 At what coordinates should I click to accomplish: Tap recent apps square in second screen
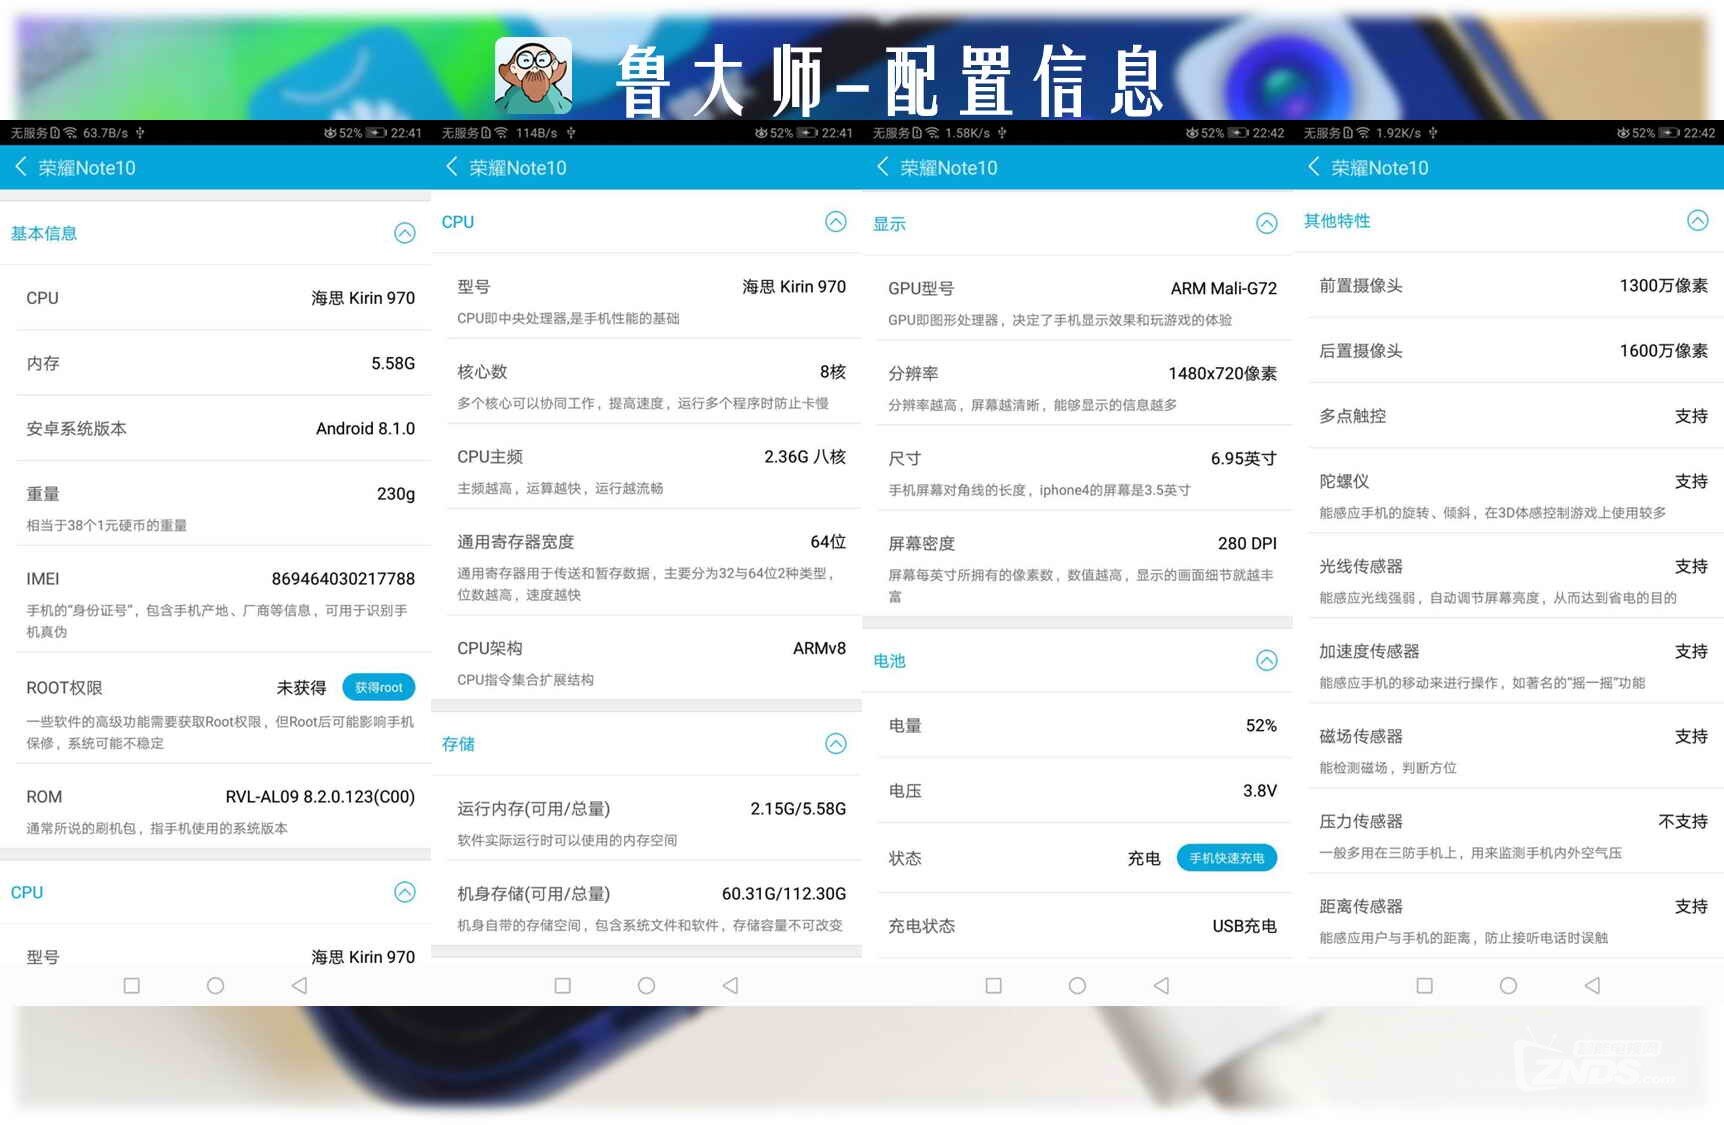(562, 985)
